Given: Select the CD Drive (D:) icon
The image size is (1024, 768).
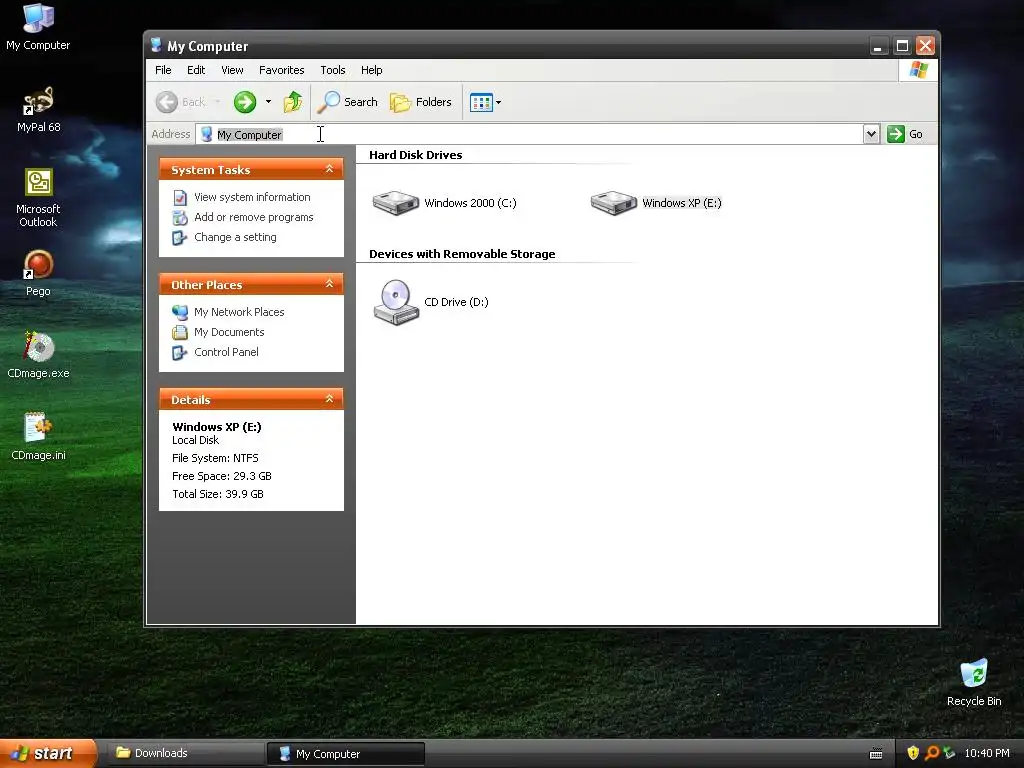Looking at the screenshot, I should [396, 302].
